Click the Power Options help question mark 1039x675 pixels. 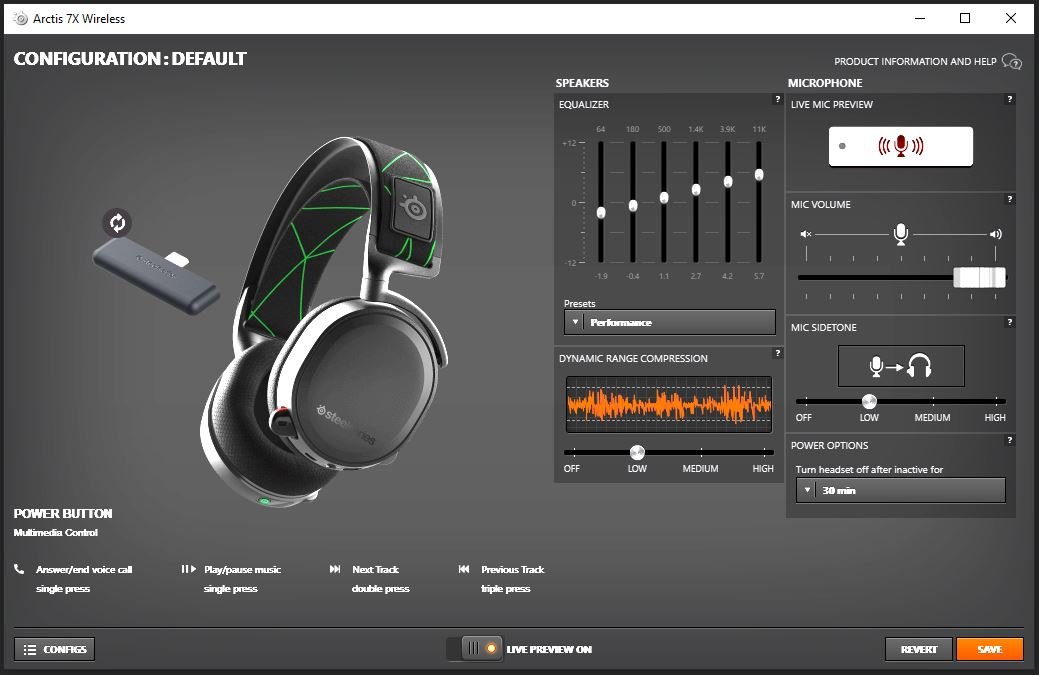point(1009,441)
